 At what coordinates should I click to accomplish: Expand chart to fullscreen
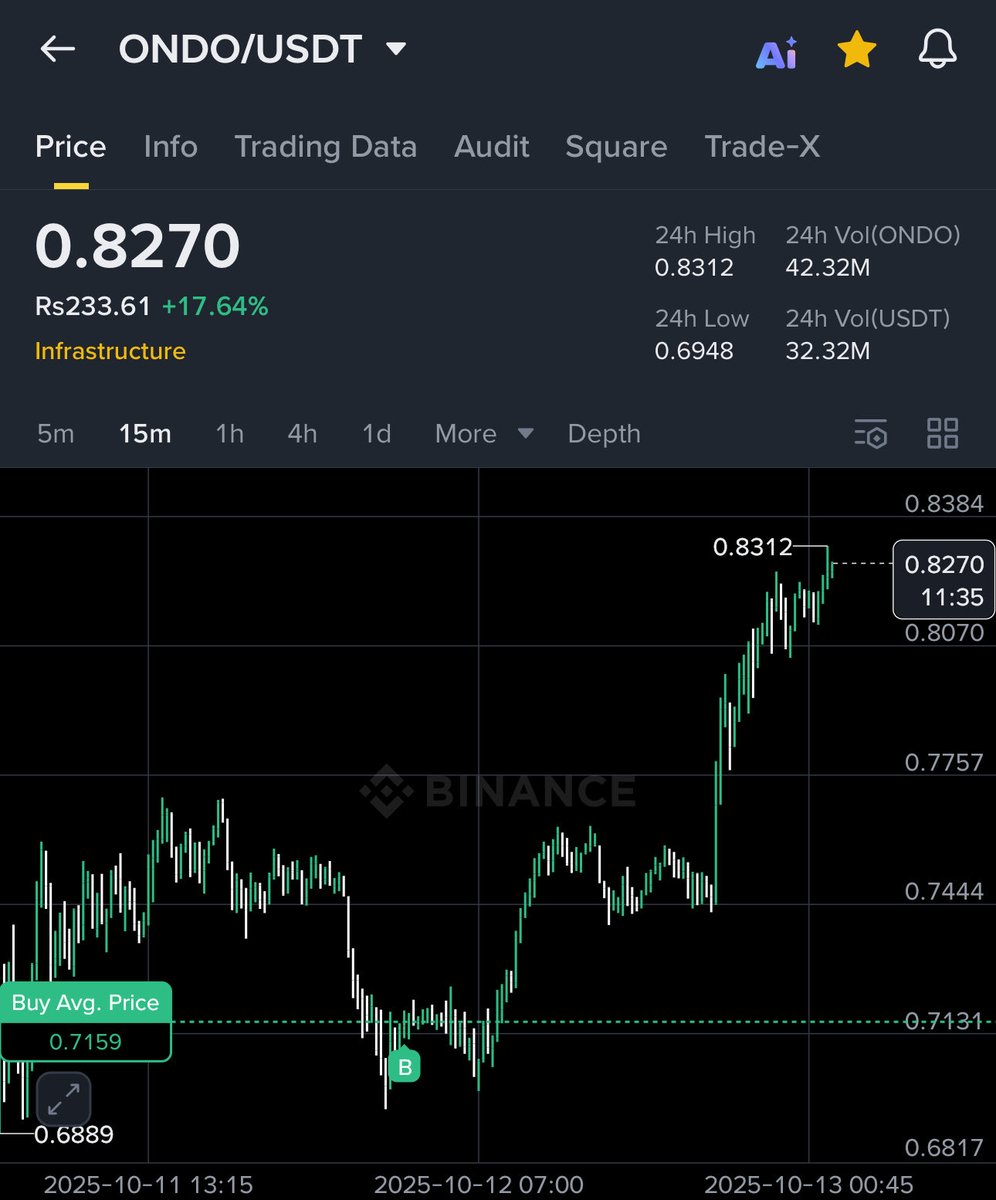[x=64, y=1100]
